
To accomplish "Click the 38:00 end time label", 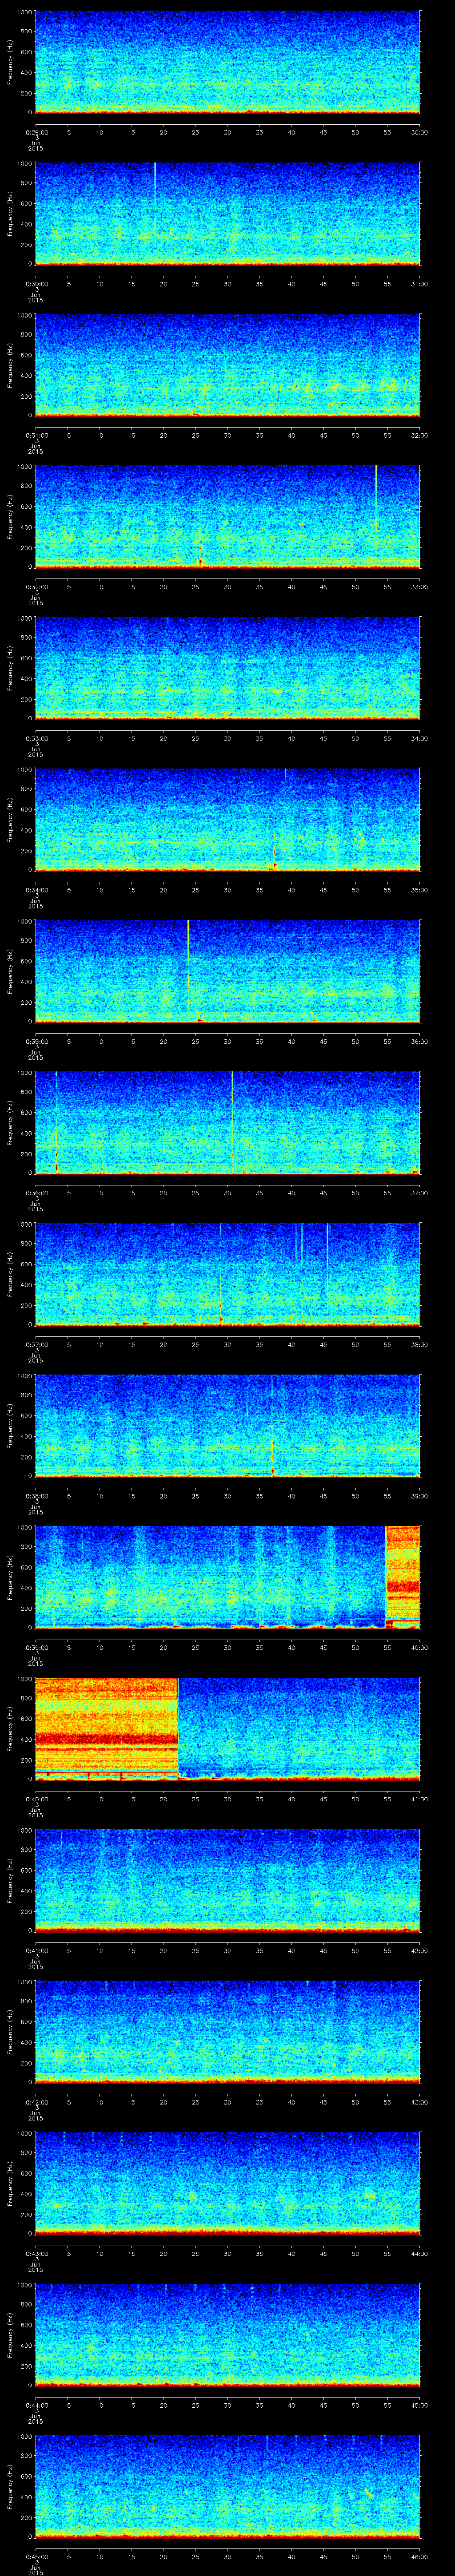I will [420, 1344].
